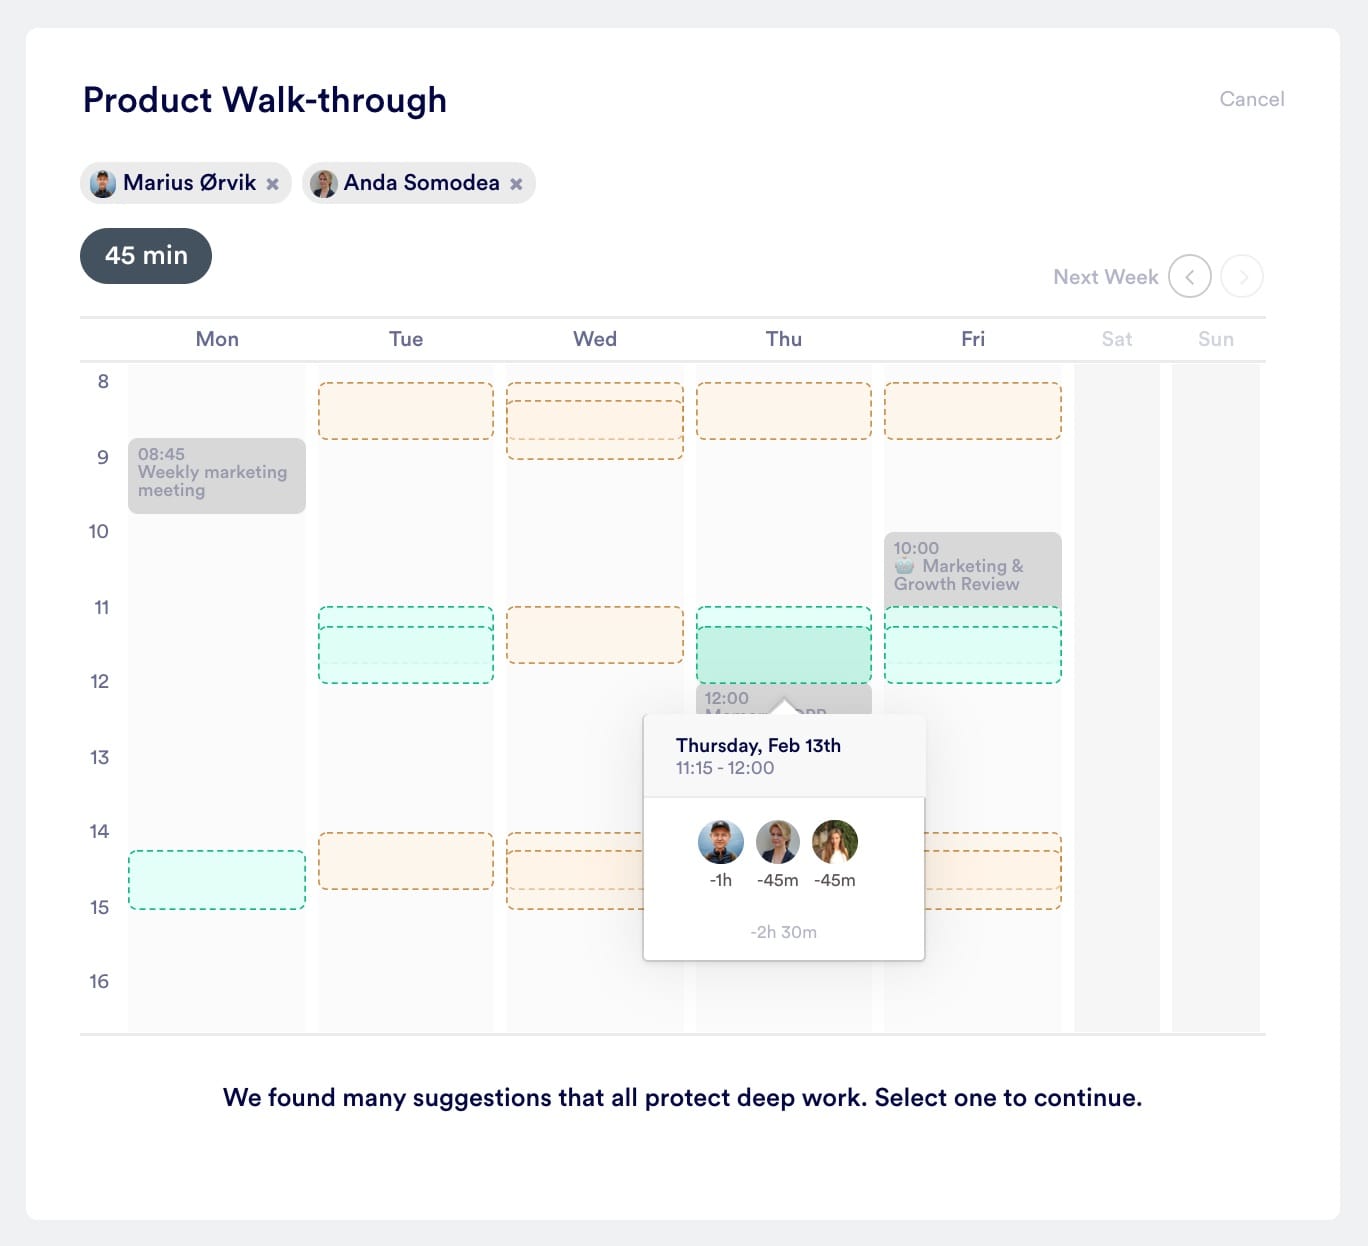
Task: Select Friday morning orange suggestion slot
Action: (x=973, y=411)
